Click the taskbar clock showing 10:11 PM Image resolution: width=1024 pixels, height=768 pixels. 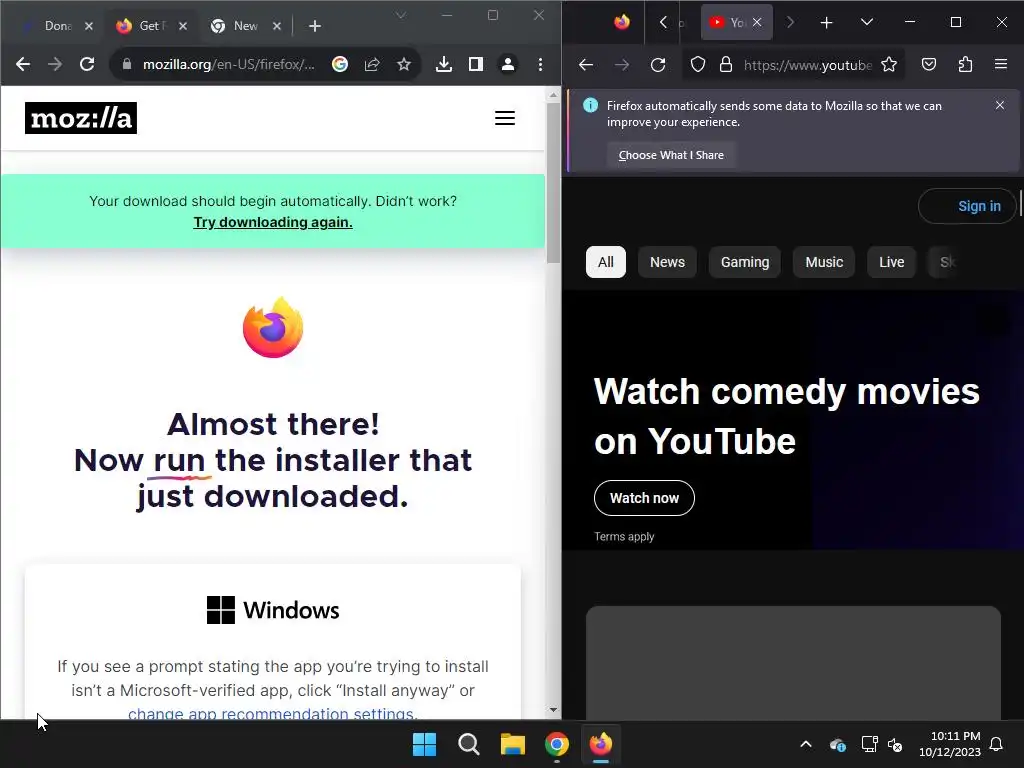950,744
